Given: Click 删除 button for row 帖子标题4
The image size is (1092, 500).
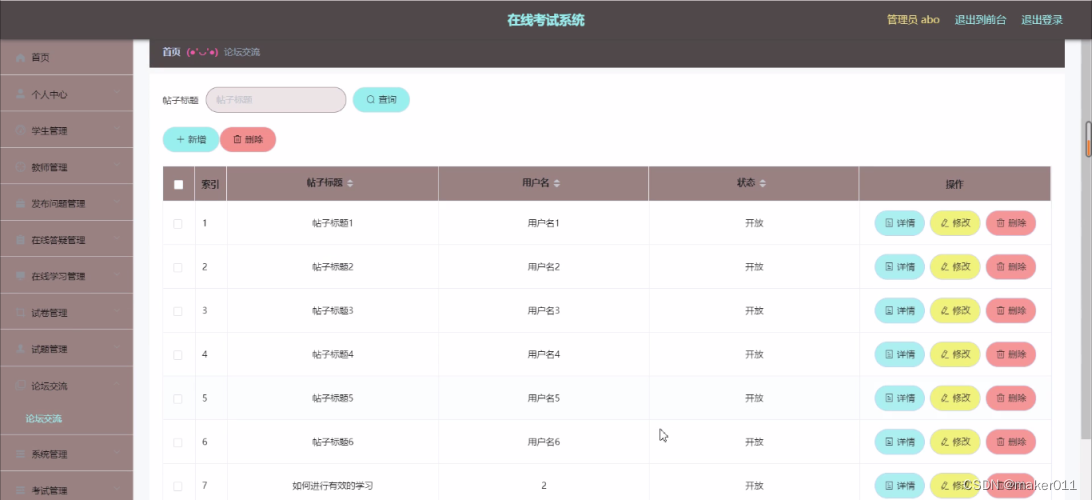Looking at the screenshot, I should pos(1011,354).
